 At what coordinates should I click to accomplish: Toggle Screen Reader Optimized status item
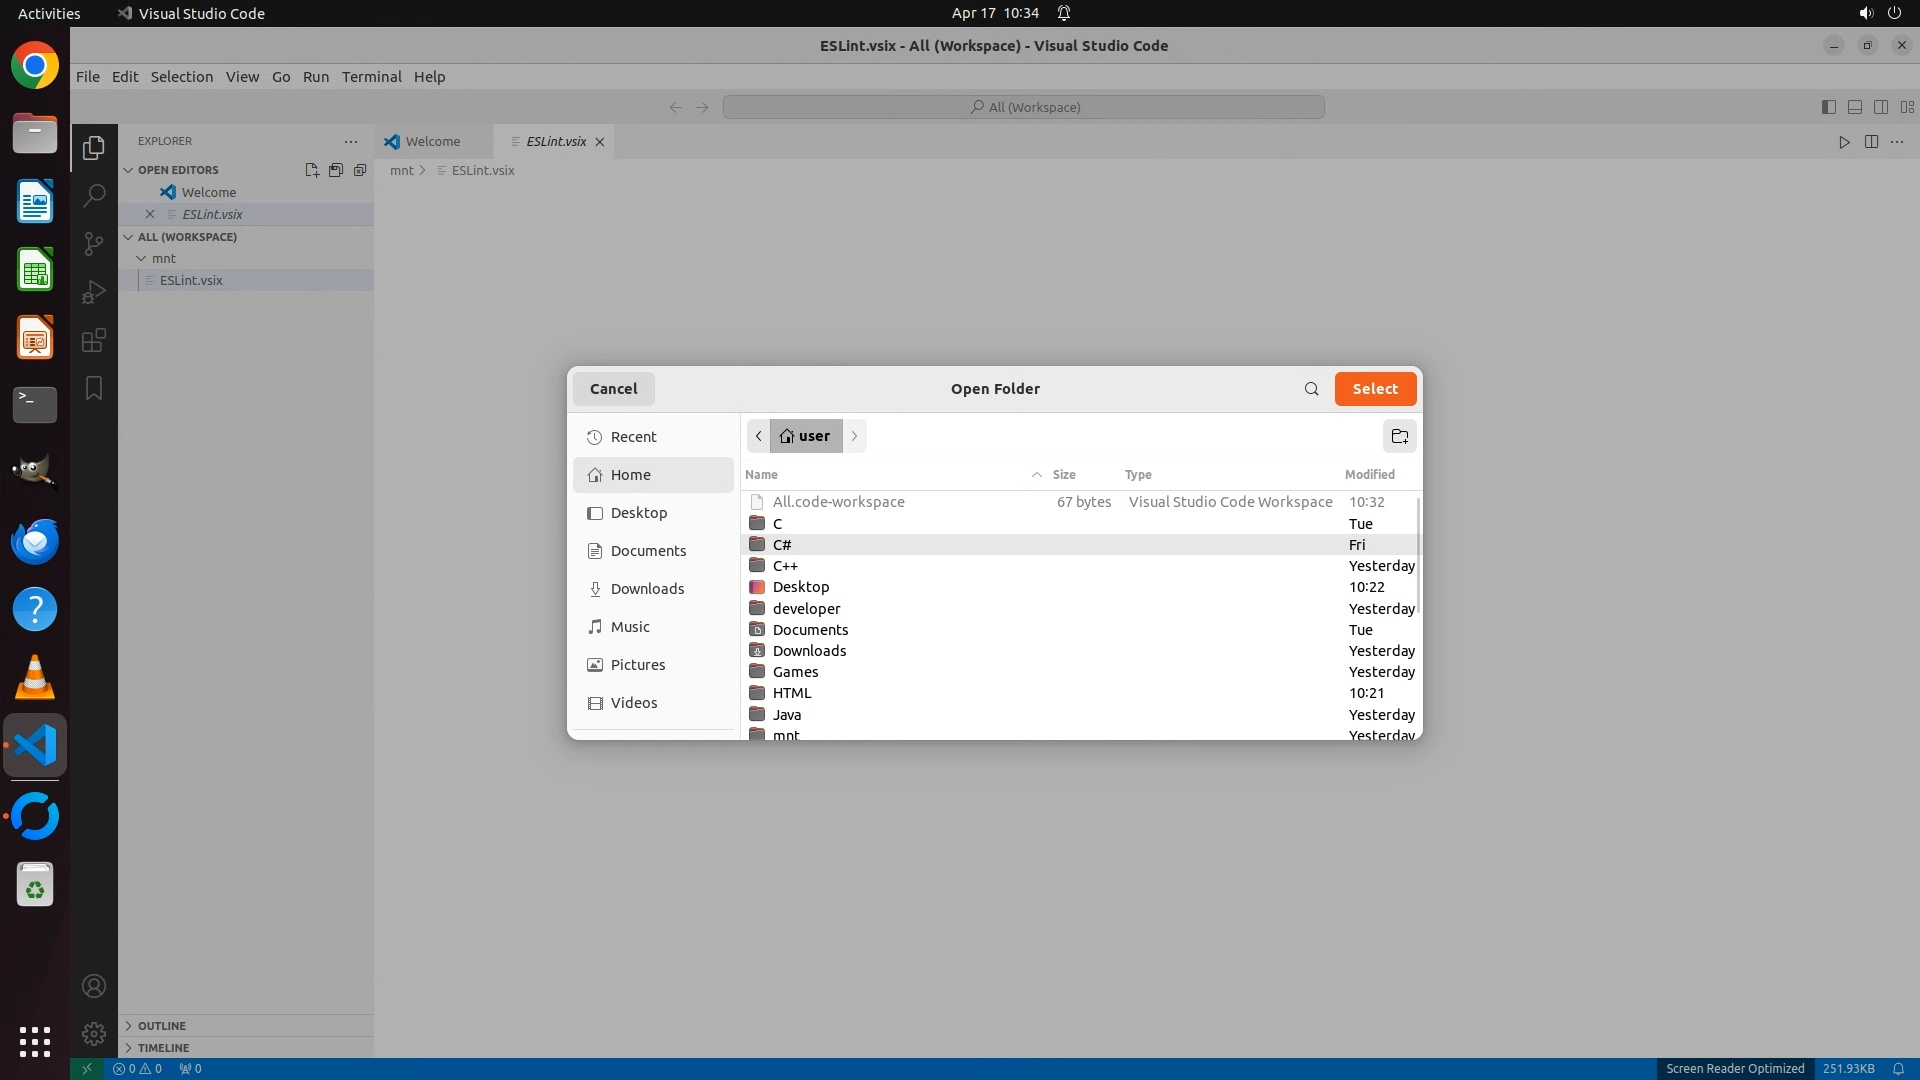tap(1734, 1068)
